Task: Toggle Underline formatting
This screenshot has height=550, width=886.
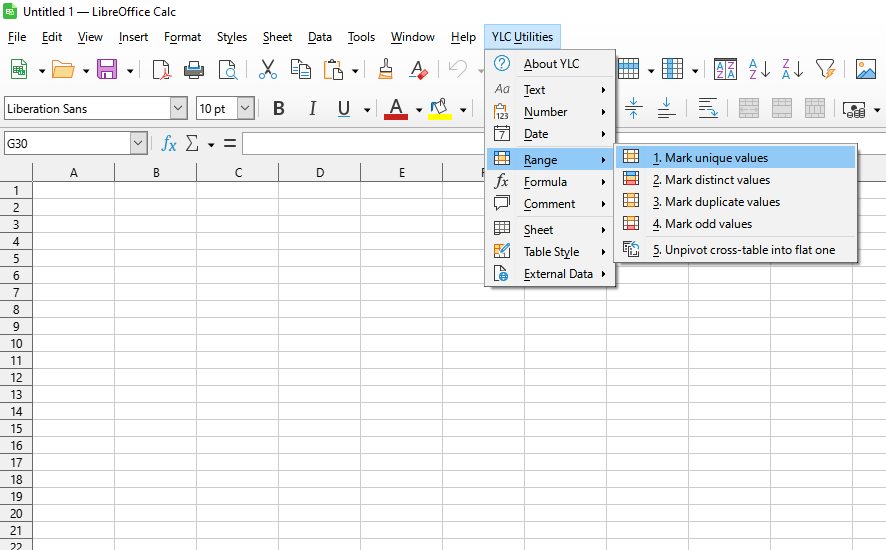Action: [344, 109]
